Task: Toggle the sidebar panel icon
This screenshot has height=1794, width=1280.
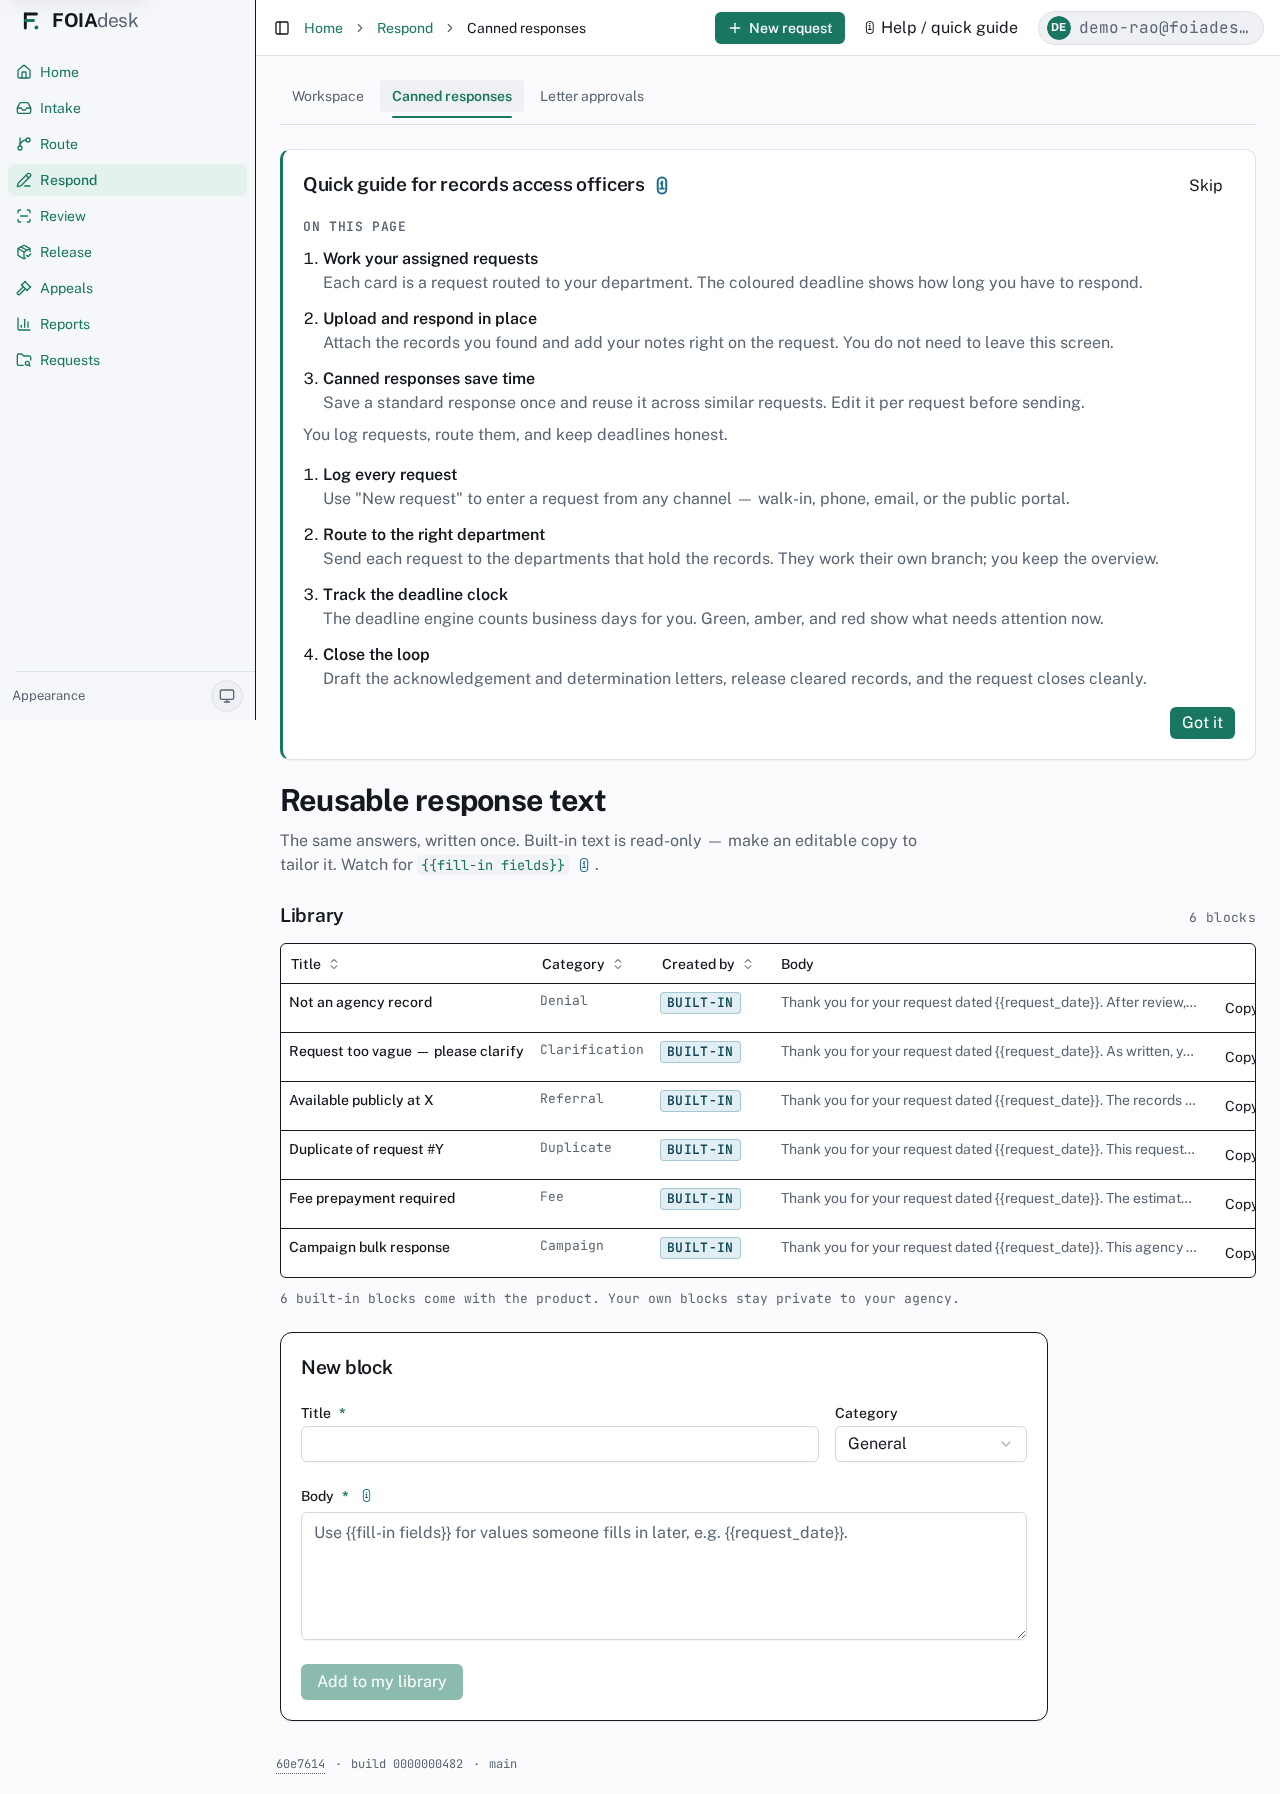Action: [282, 28]
